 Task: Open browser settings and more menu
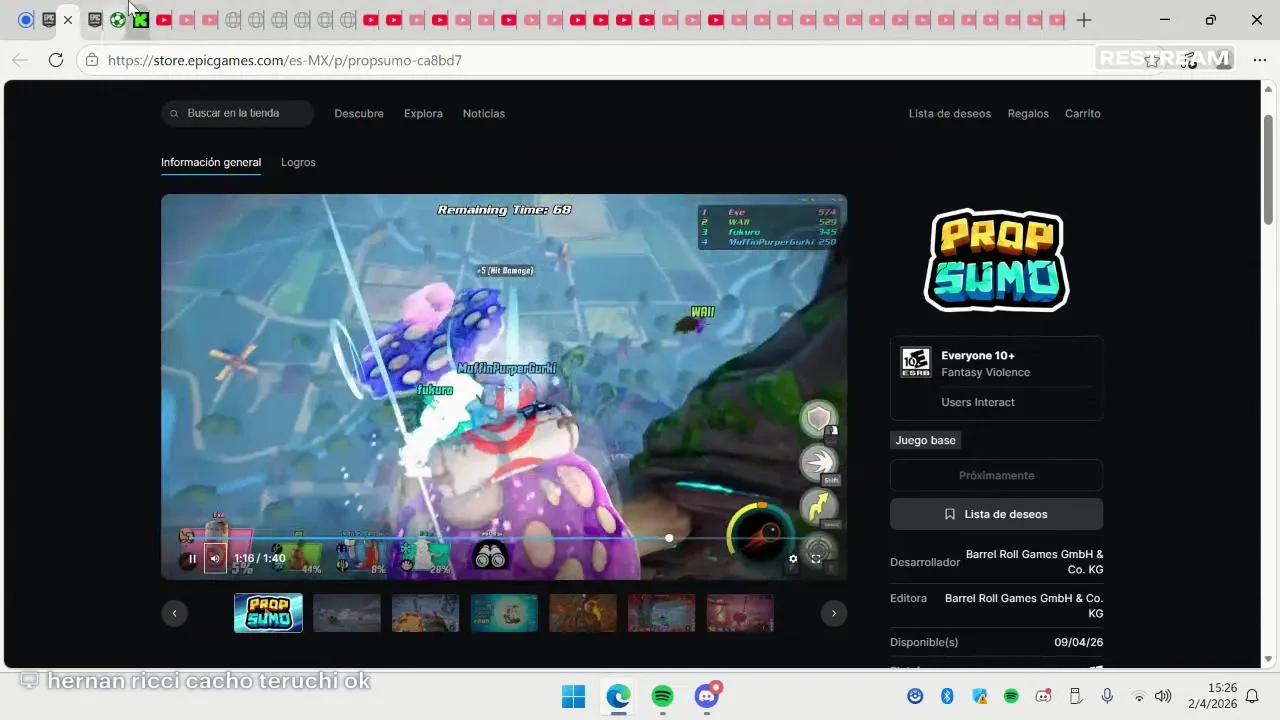point(1259,60)
